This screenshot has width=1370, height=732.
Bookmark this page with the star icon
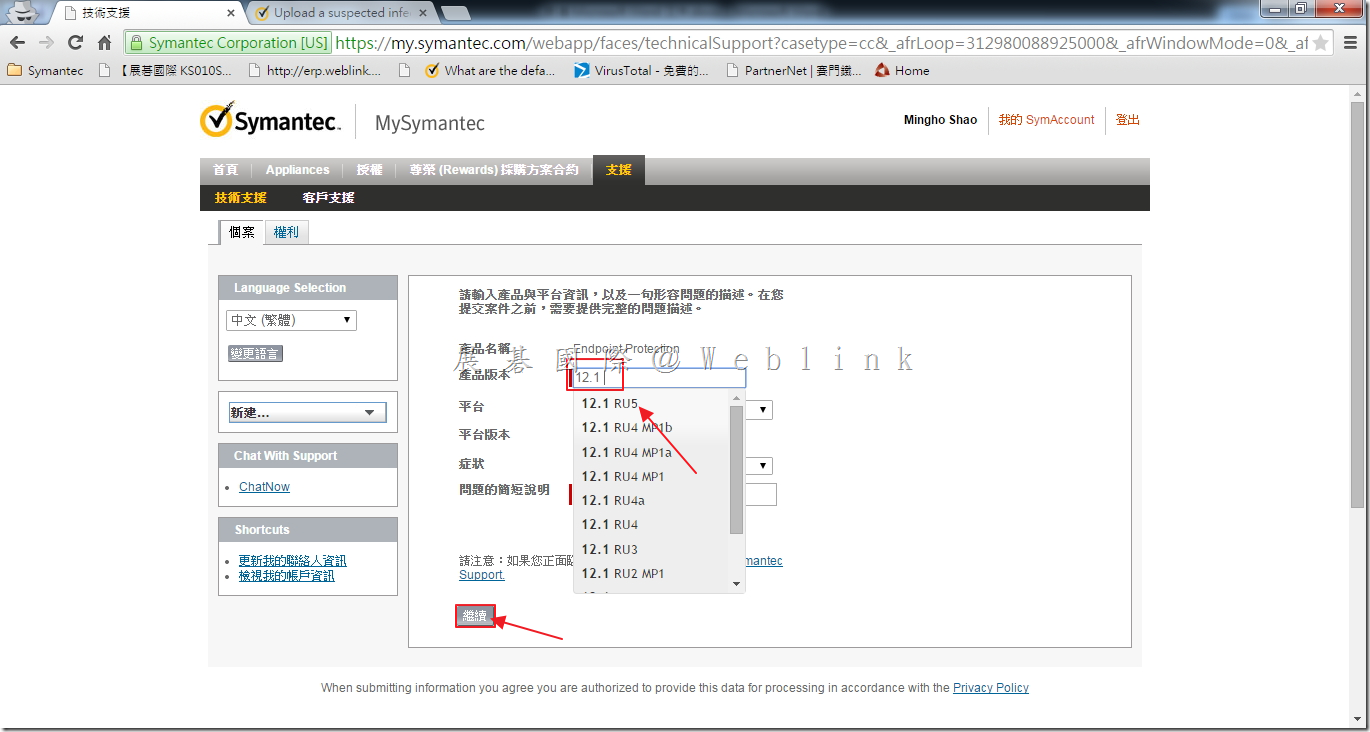1321,43
